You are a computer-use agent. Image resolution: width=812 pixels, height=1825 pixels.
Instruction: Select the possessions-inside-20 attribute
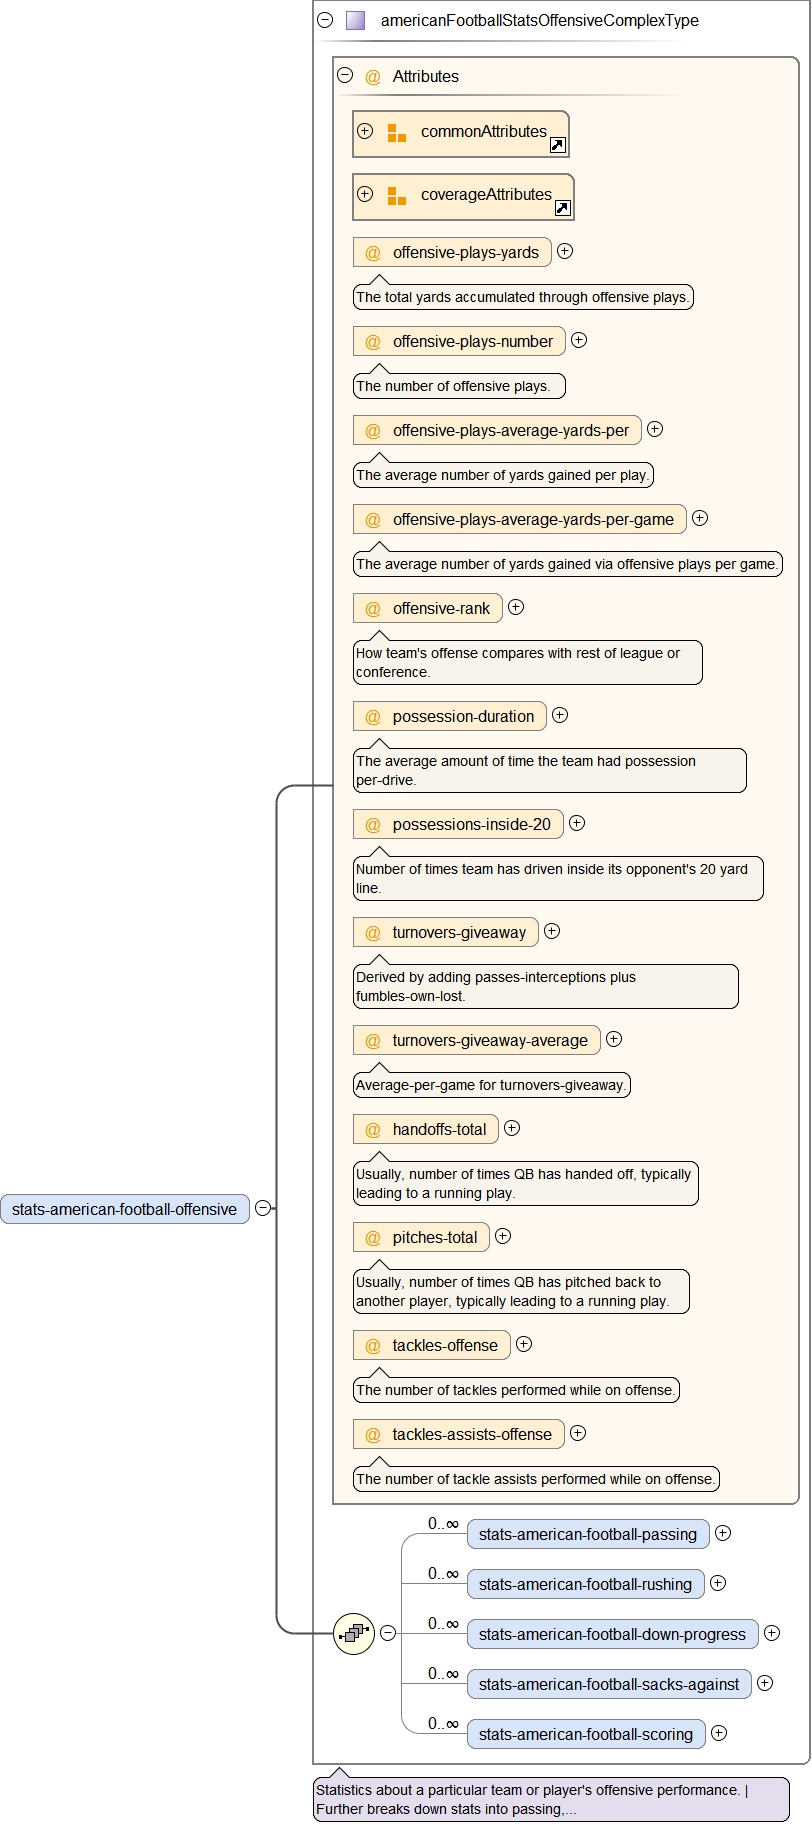[470, 825]
